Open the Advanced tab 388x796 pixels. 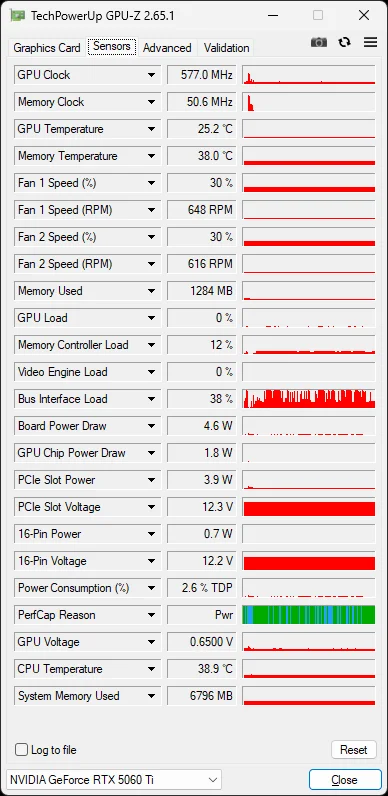(x=167, y=48)
